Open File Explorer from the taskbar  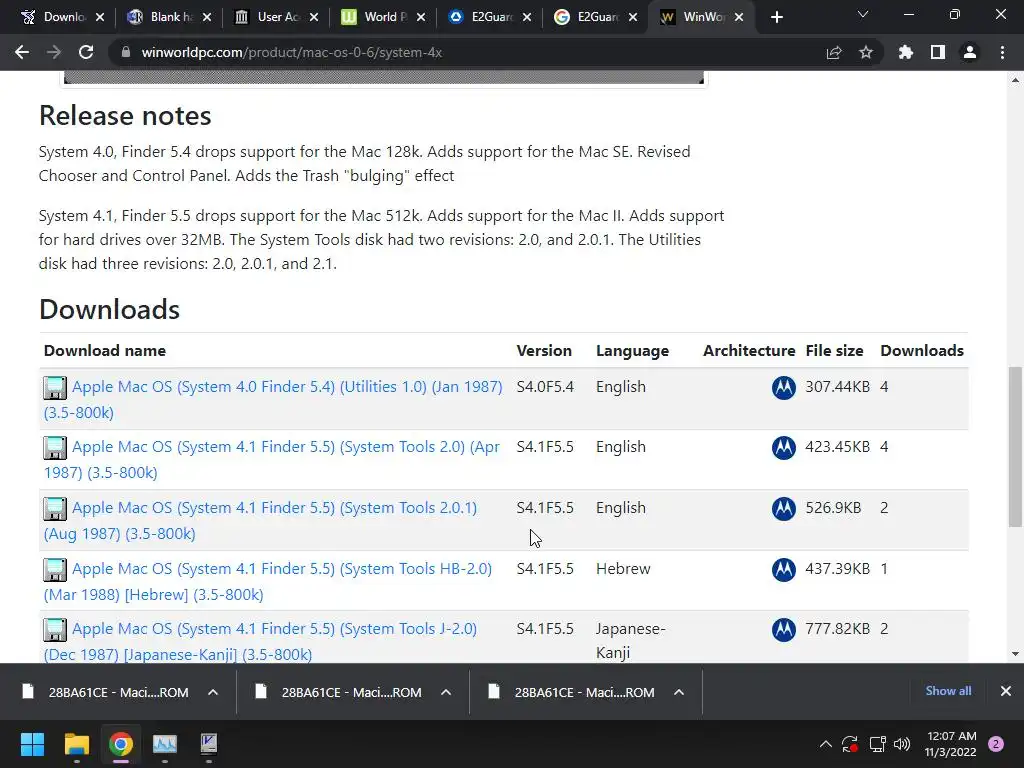[76, 744]
